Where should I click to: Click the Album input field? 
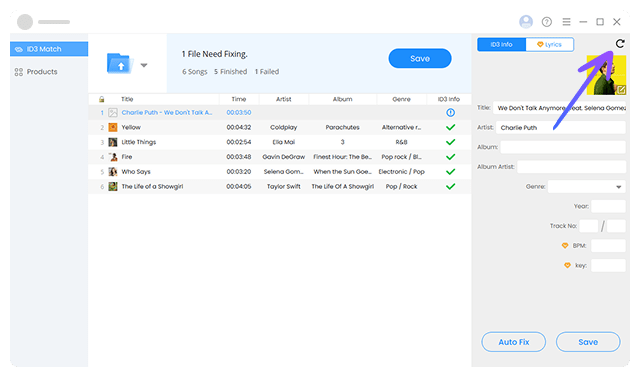(x=563, y=147)
